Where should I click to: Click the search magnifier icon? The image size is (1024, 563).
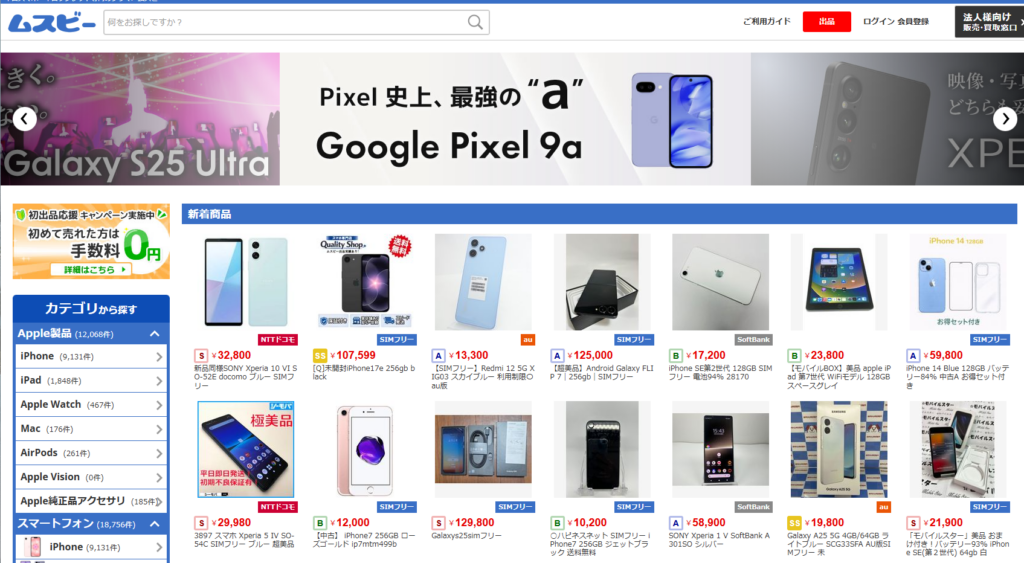click(x=475, y=22)
